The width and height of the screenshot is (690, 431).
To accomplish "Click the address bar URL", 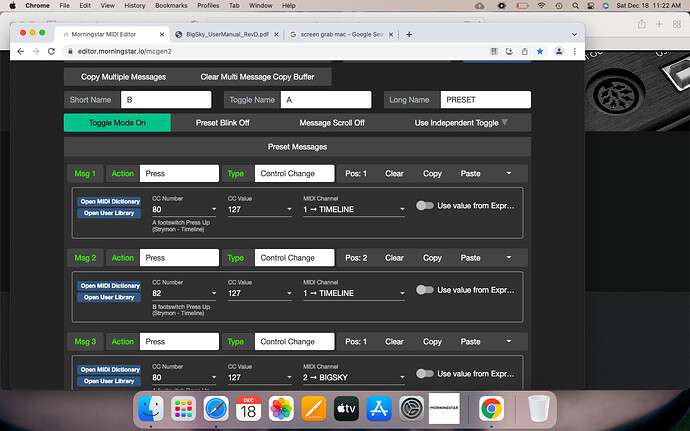I will 125,51.
